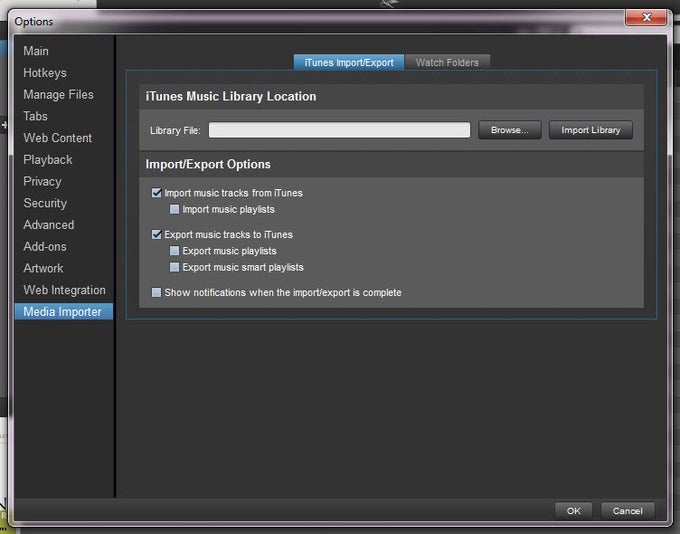Switch to the Watch Folders tab

(447, 62)
